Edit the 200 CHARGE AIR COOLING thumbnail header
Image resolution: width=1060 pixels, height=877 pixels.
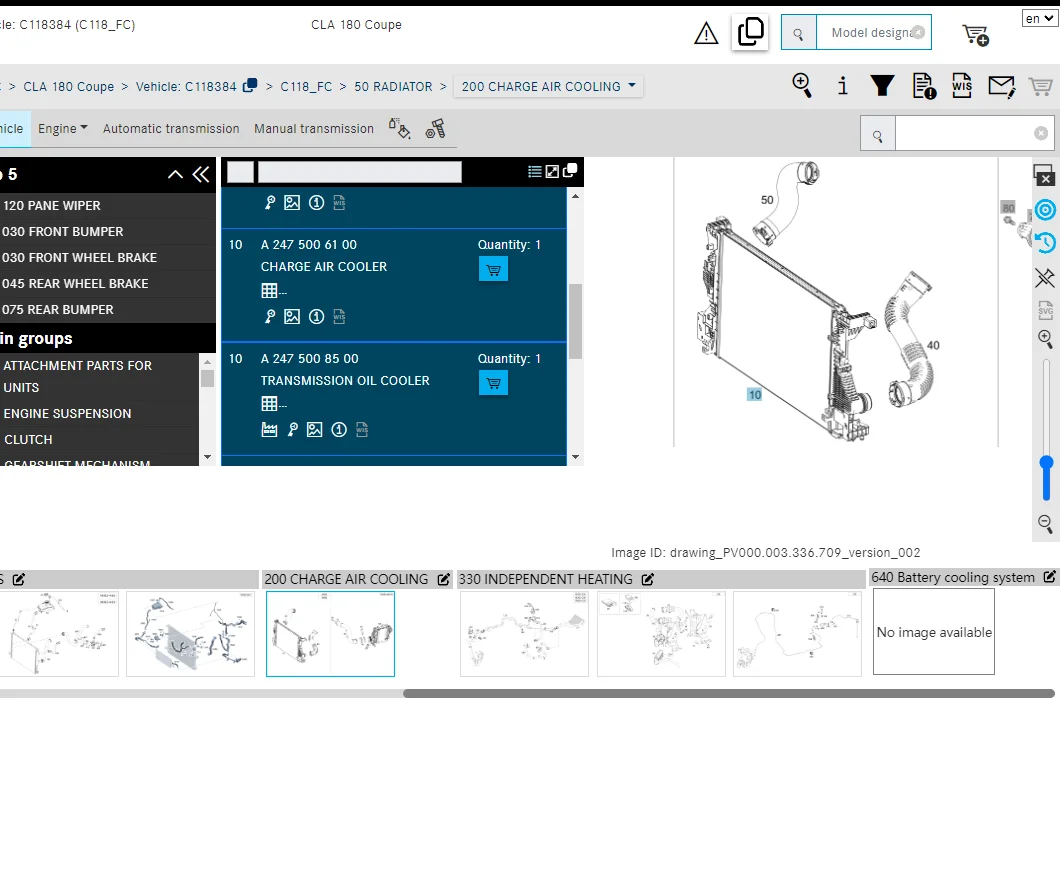[x=443, y=579]
